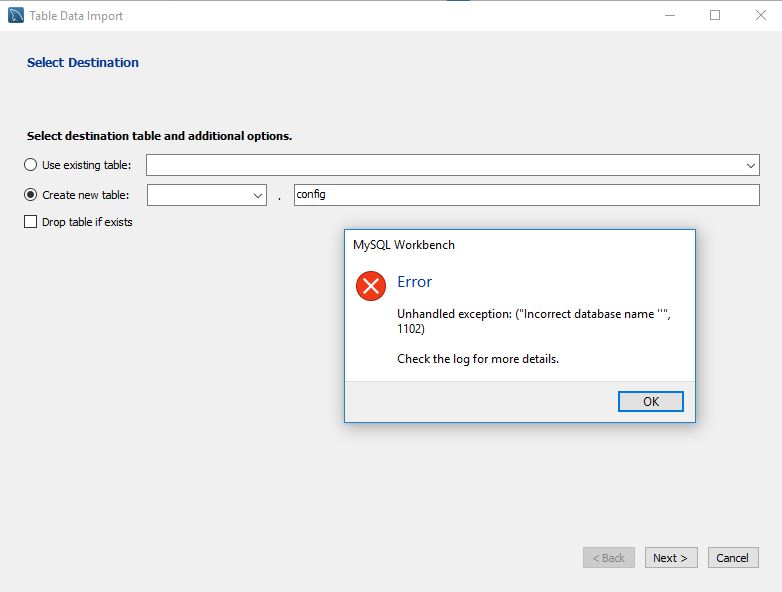The height and width of the screenshot is (592, 782).
Task: Enable Drop table if exists checkbox
Action: pos(30,221)
